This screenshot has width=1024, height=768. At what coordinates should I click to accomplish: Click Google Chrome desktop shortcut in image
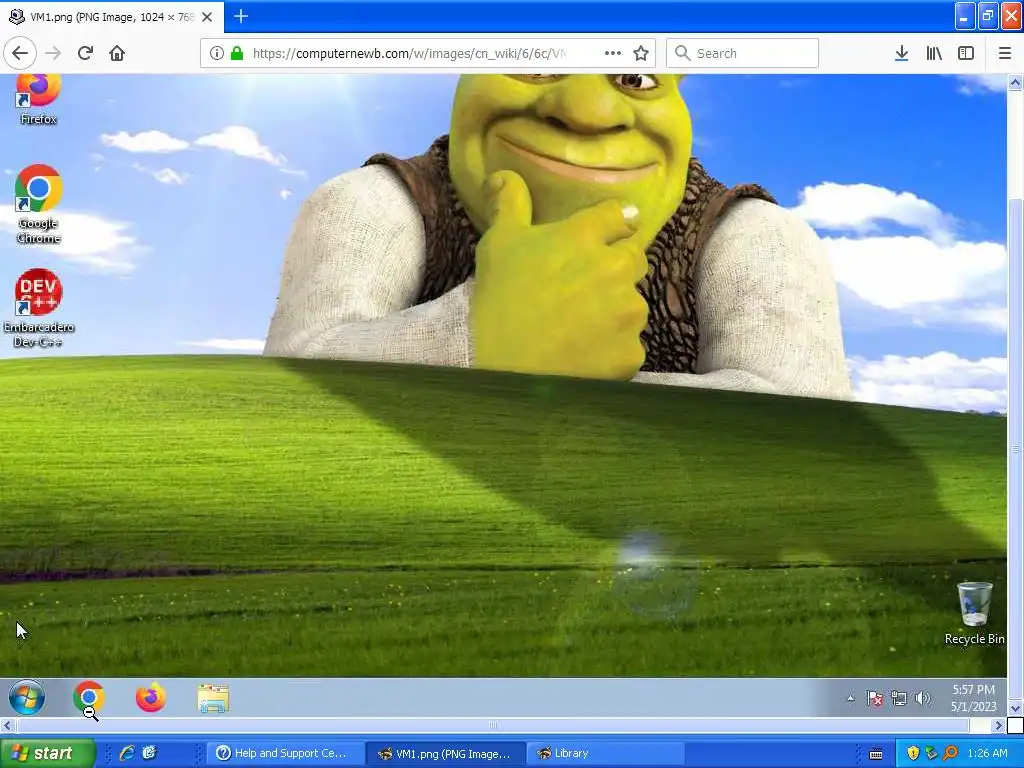point(38,204)
